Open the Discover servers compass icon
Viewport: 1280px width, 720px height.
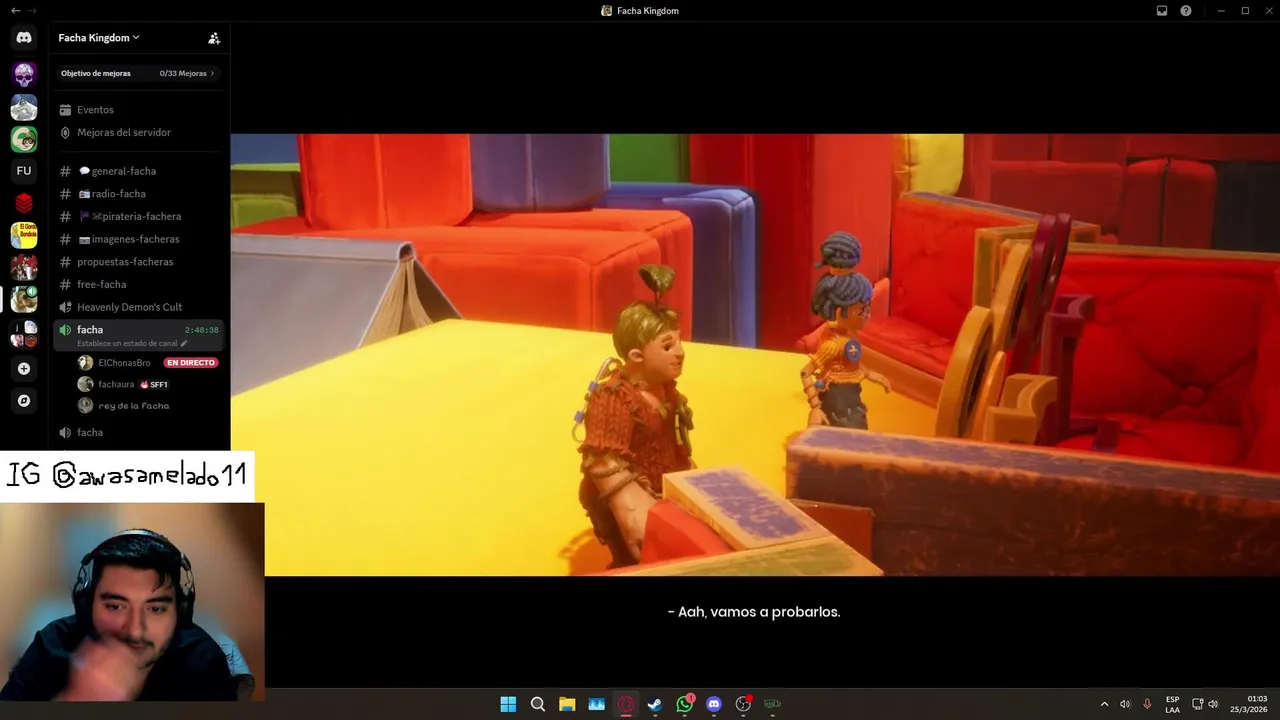point(24,401)
